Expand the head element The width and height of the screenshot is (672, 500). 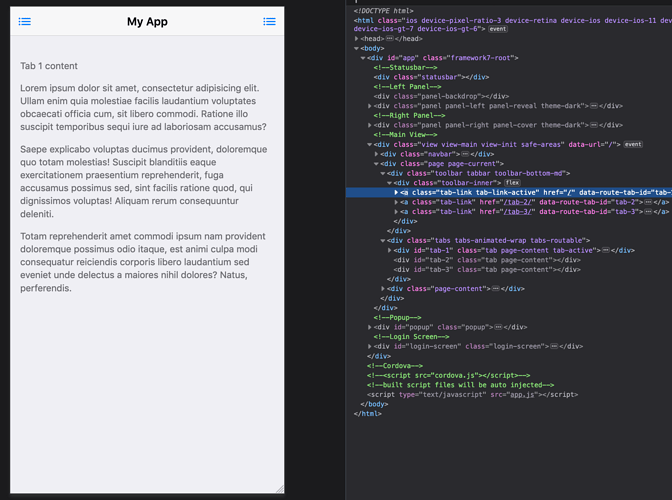click(357, 39)
